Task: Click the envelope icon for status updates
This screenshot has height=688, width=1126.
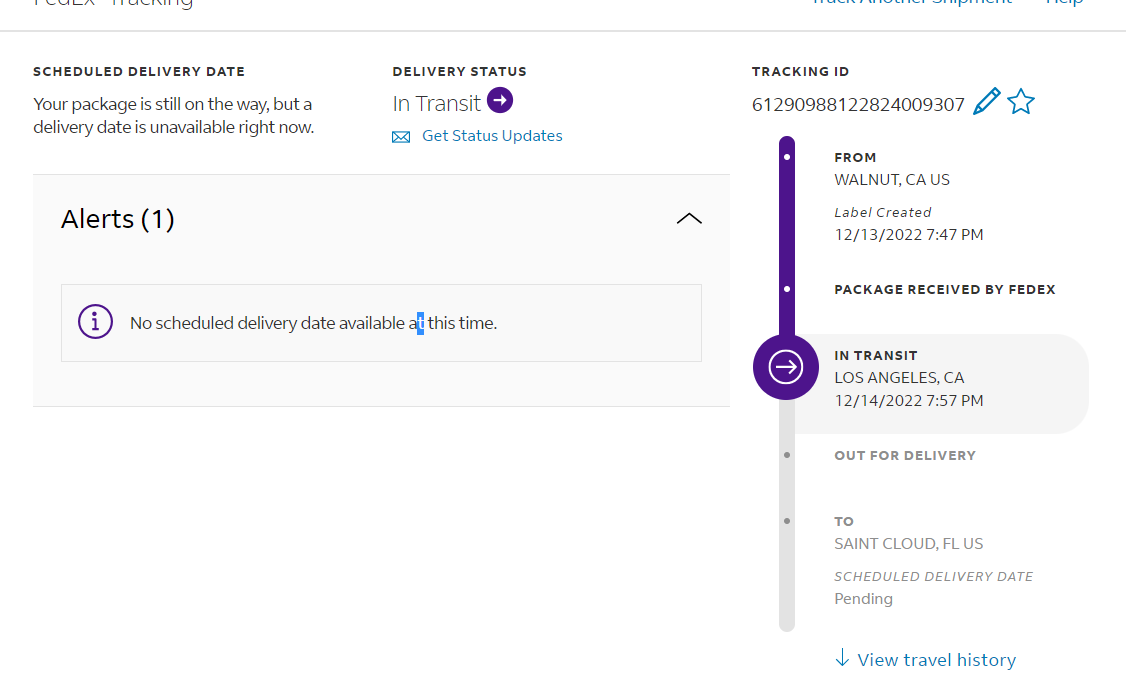Action: (401, 137)
